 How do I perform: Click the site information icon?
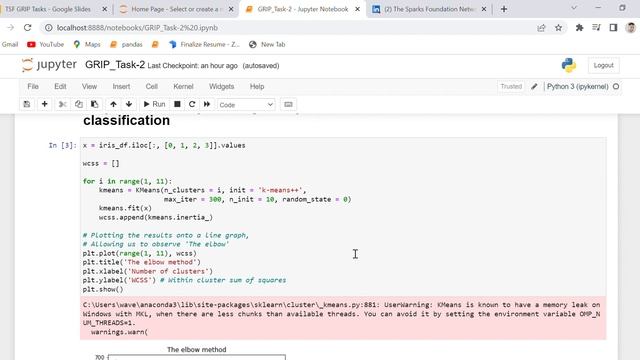coord(49,28)
